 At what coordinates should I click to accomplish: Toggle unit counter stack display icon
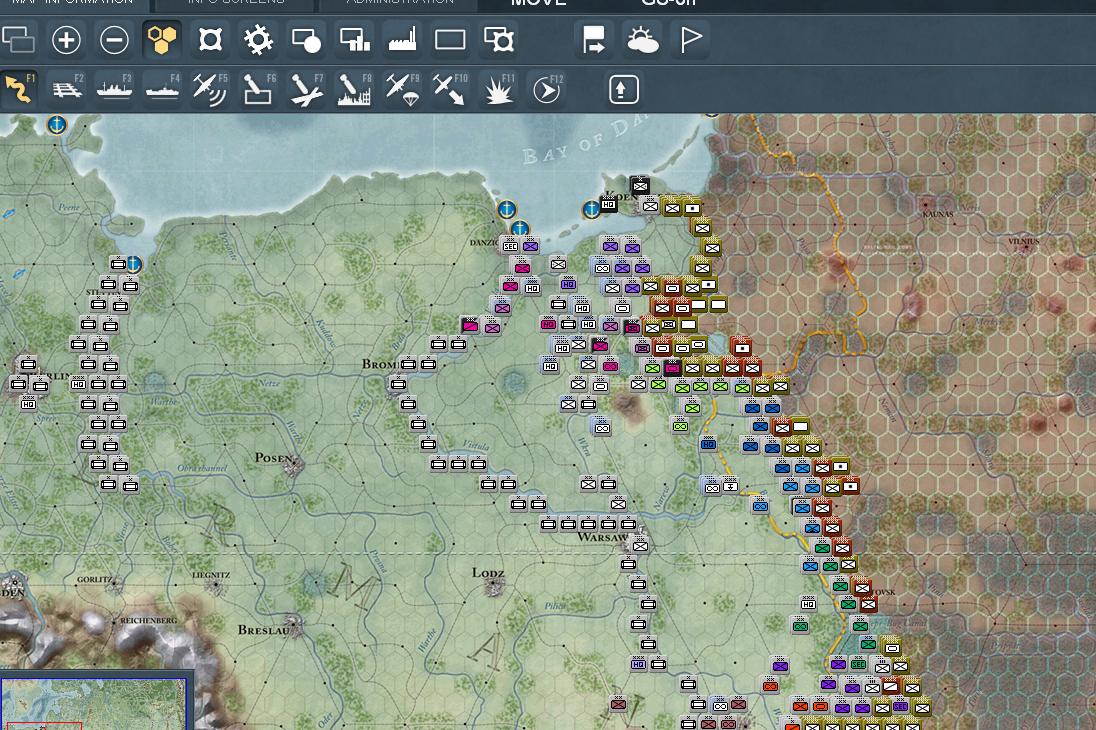tap(19, 39)
